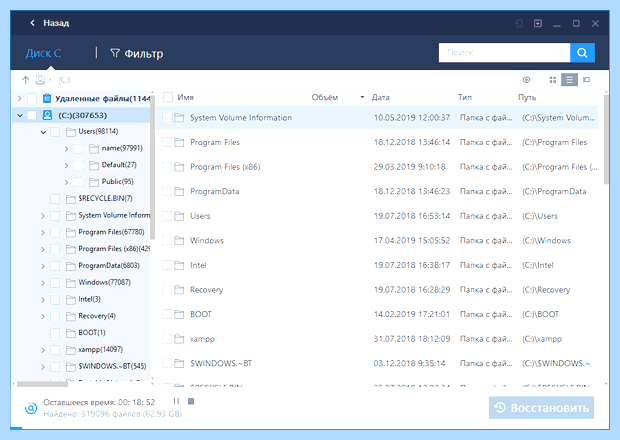The height and width of the screenshot is (440, 620).
Task: Expand the xampp(14097) folder
Action: pyautogui.click(x=43, y=350)
